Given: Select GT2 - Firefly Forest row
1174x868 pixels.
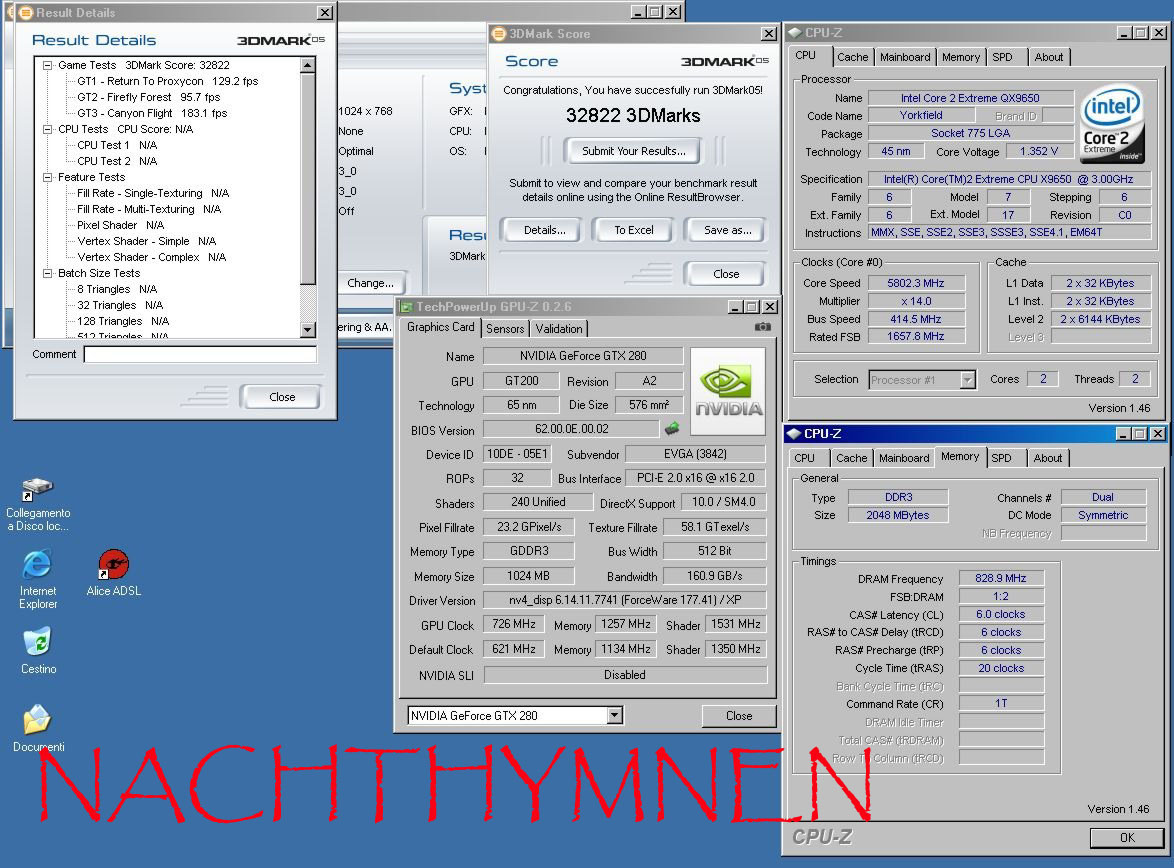Looking at the screenshot, I should 148,97.
